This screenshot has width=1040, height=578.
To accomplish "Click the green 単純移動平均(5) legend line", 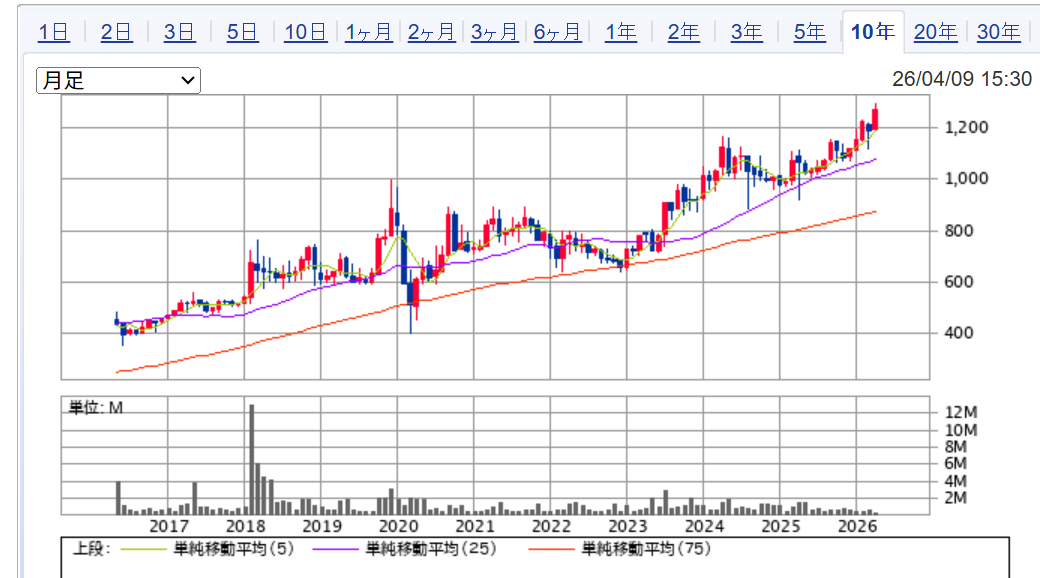I will pyautogui.click(x=145, y=549).
